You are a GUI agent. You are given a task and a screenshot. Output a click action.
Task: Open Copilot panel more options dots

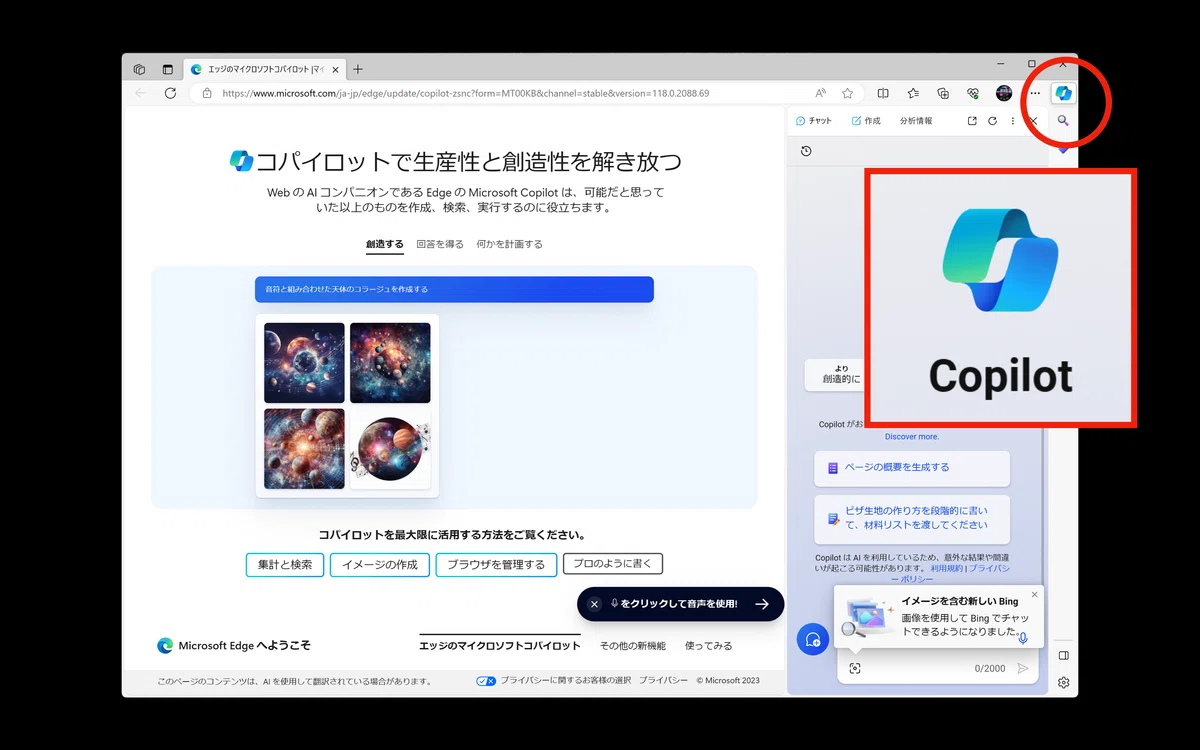[1013, 121]
